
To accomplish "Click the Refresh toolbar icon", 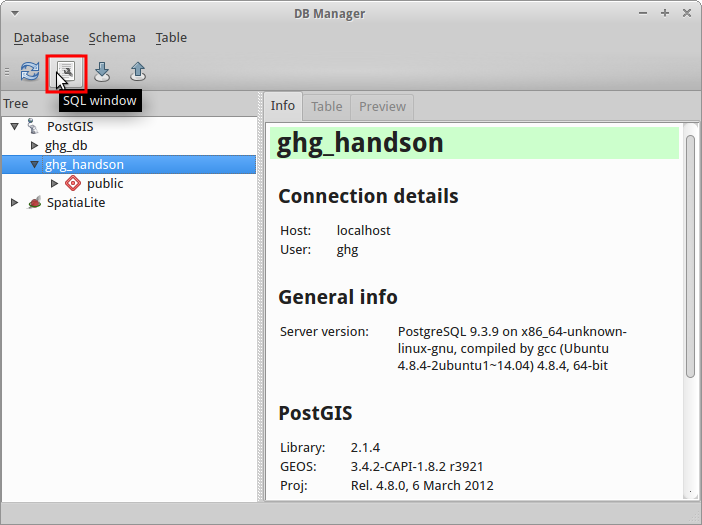I will coord(30,72).
